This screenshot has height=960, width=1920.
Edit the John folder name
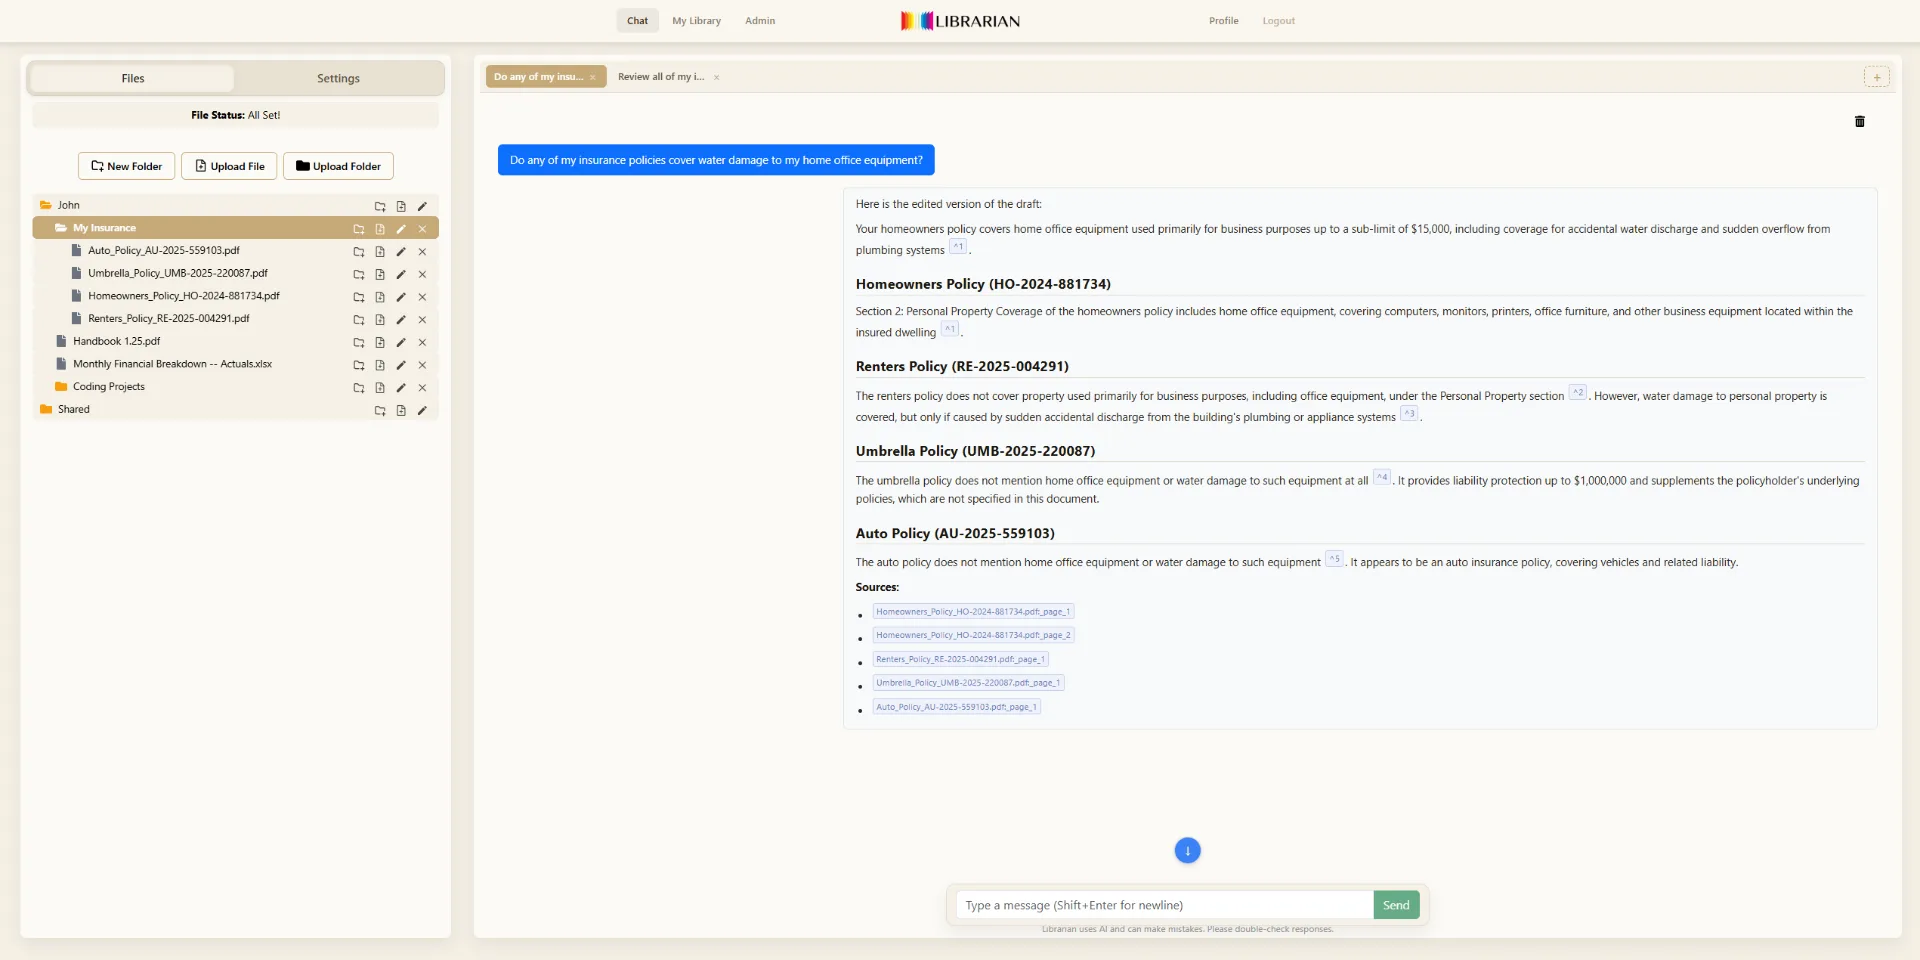click(422, 206)
